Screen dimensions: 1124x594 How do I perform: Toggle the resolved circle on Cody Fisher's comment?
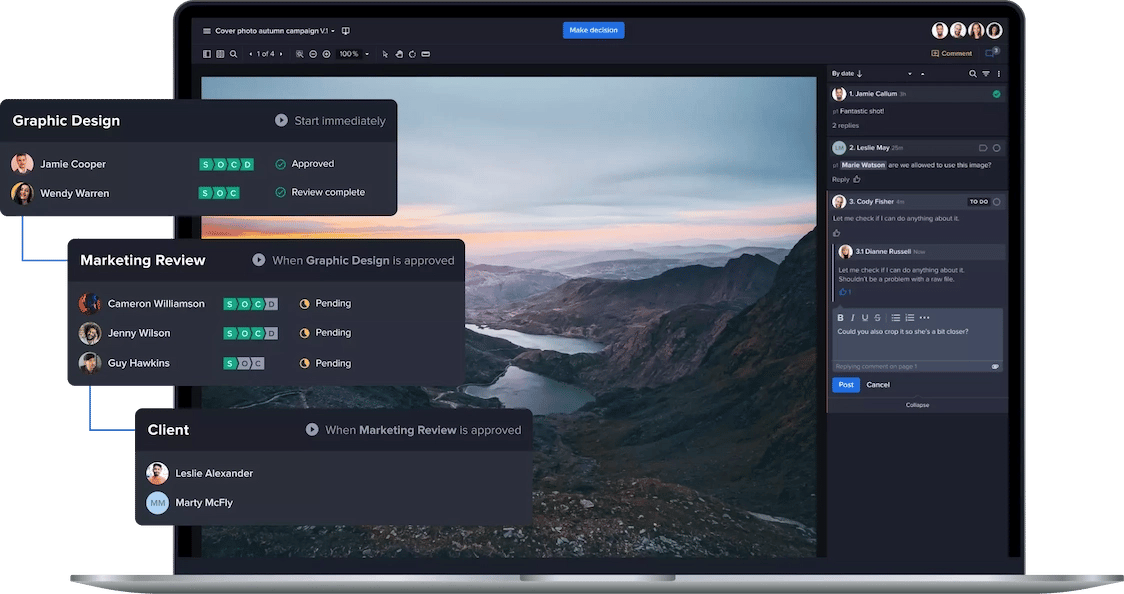point(996,202)
